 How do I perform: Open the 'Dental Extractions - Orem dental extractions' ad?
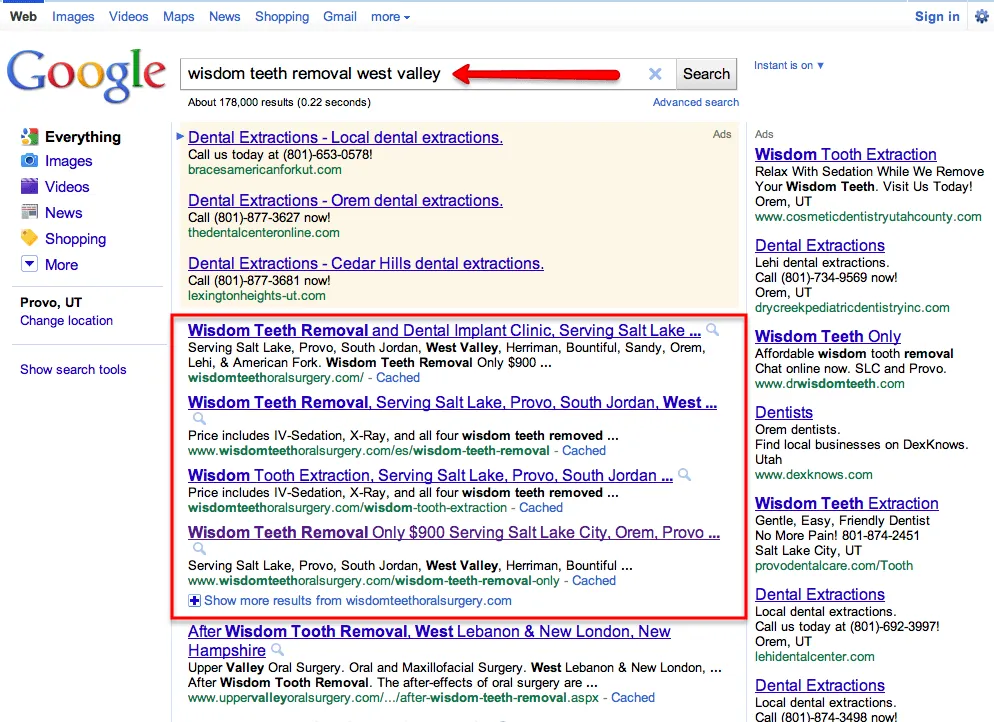click(345, 200)
